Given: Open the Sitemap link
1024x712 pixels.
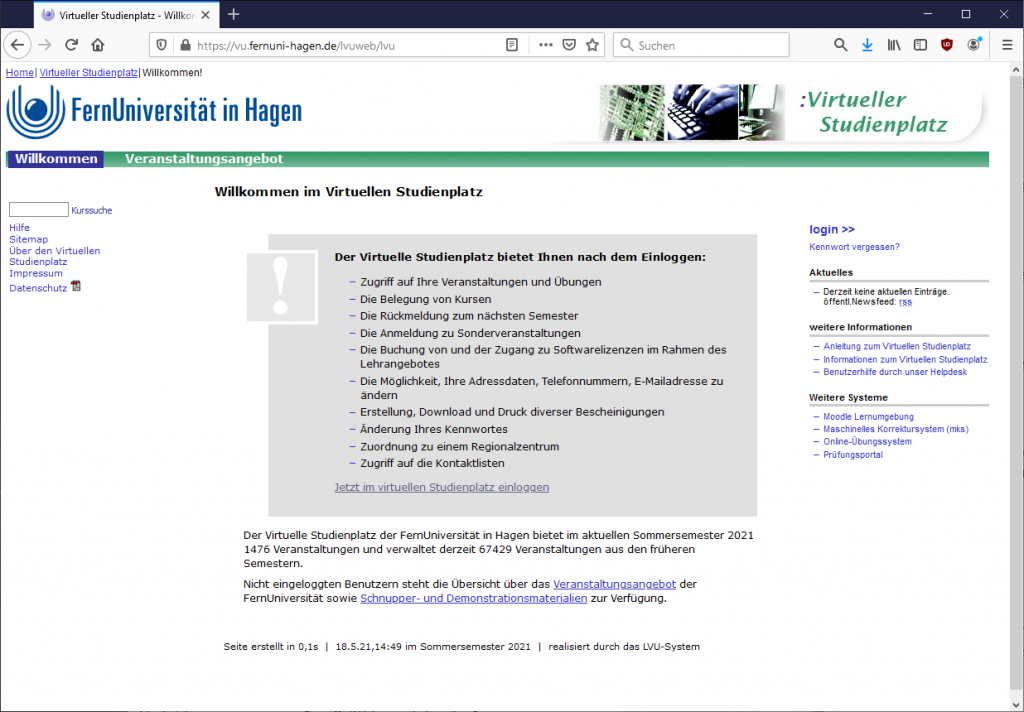Looking at the screenshot, I should (29, 239).
